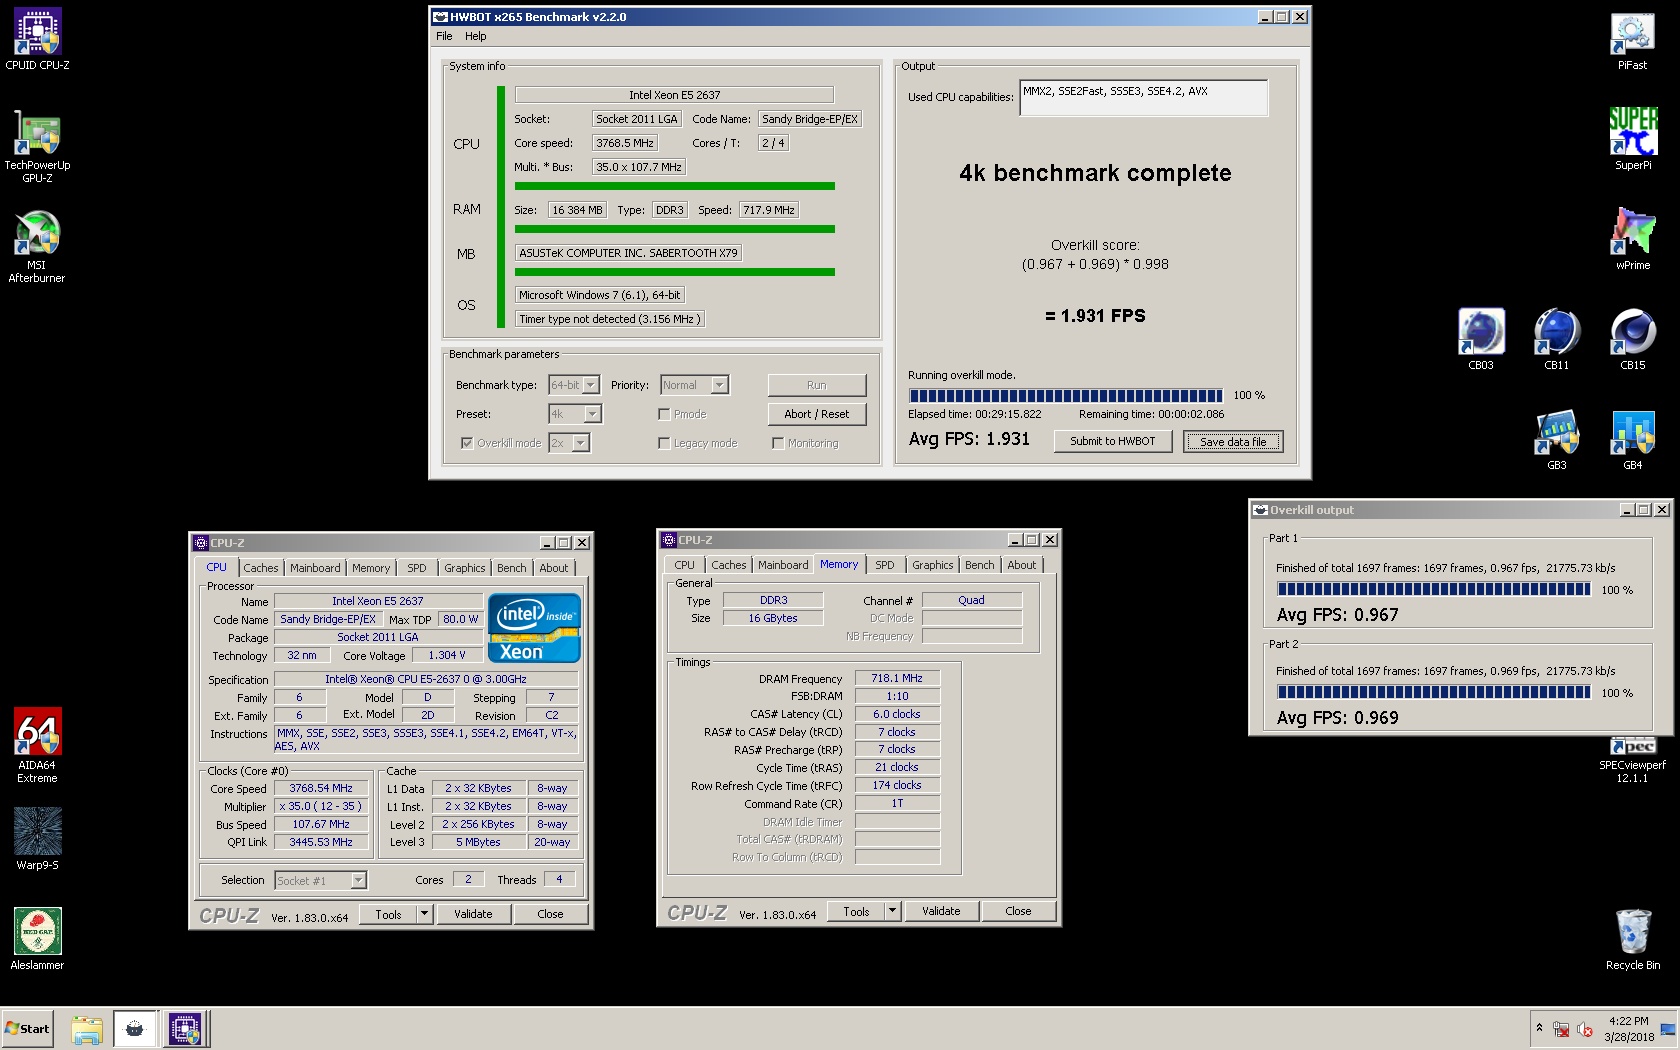Image resolution: width=1680 pixels, height=1050 pixels.
Task: Enable the Legacy mode checkbox
Action: [664, 443]
